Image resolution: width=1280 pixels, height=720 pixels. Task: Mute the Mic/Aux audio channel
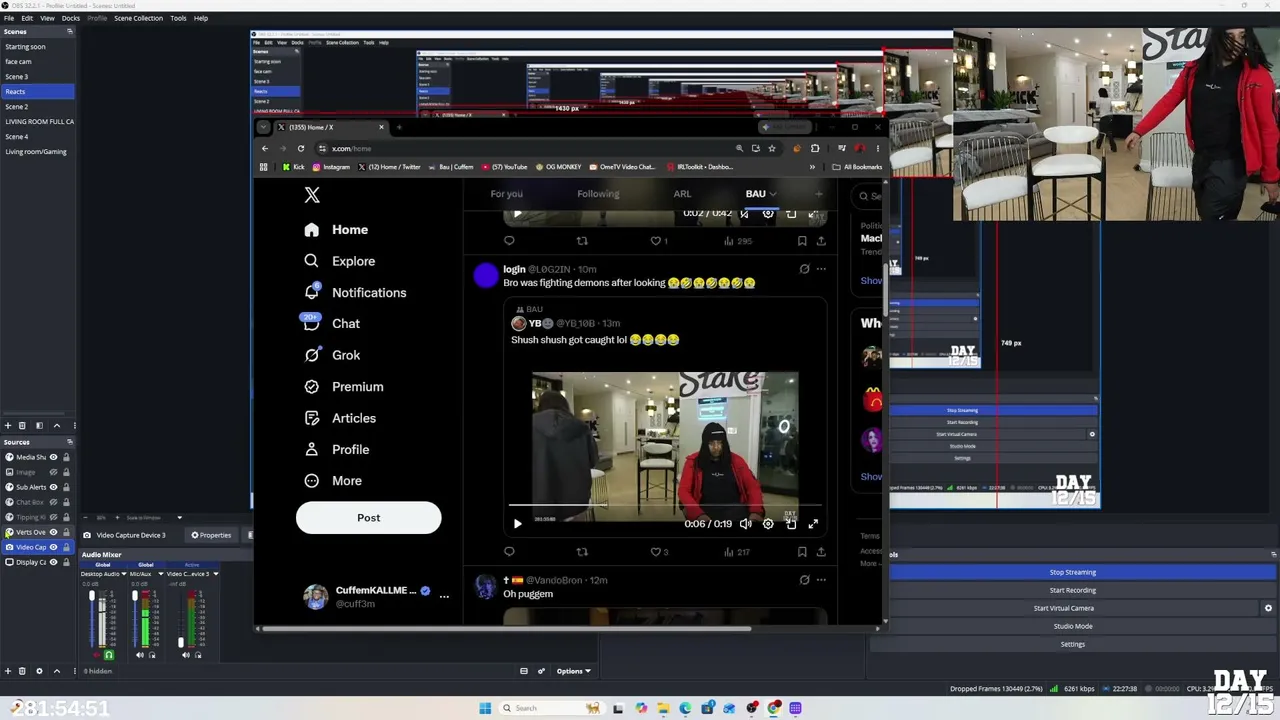click(x=140, y=655)
